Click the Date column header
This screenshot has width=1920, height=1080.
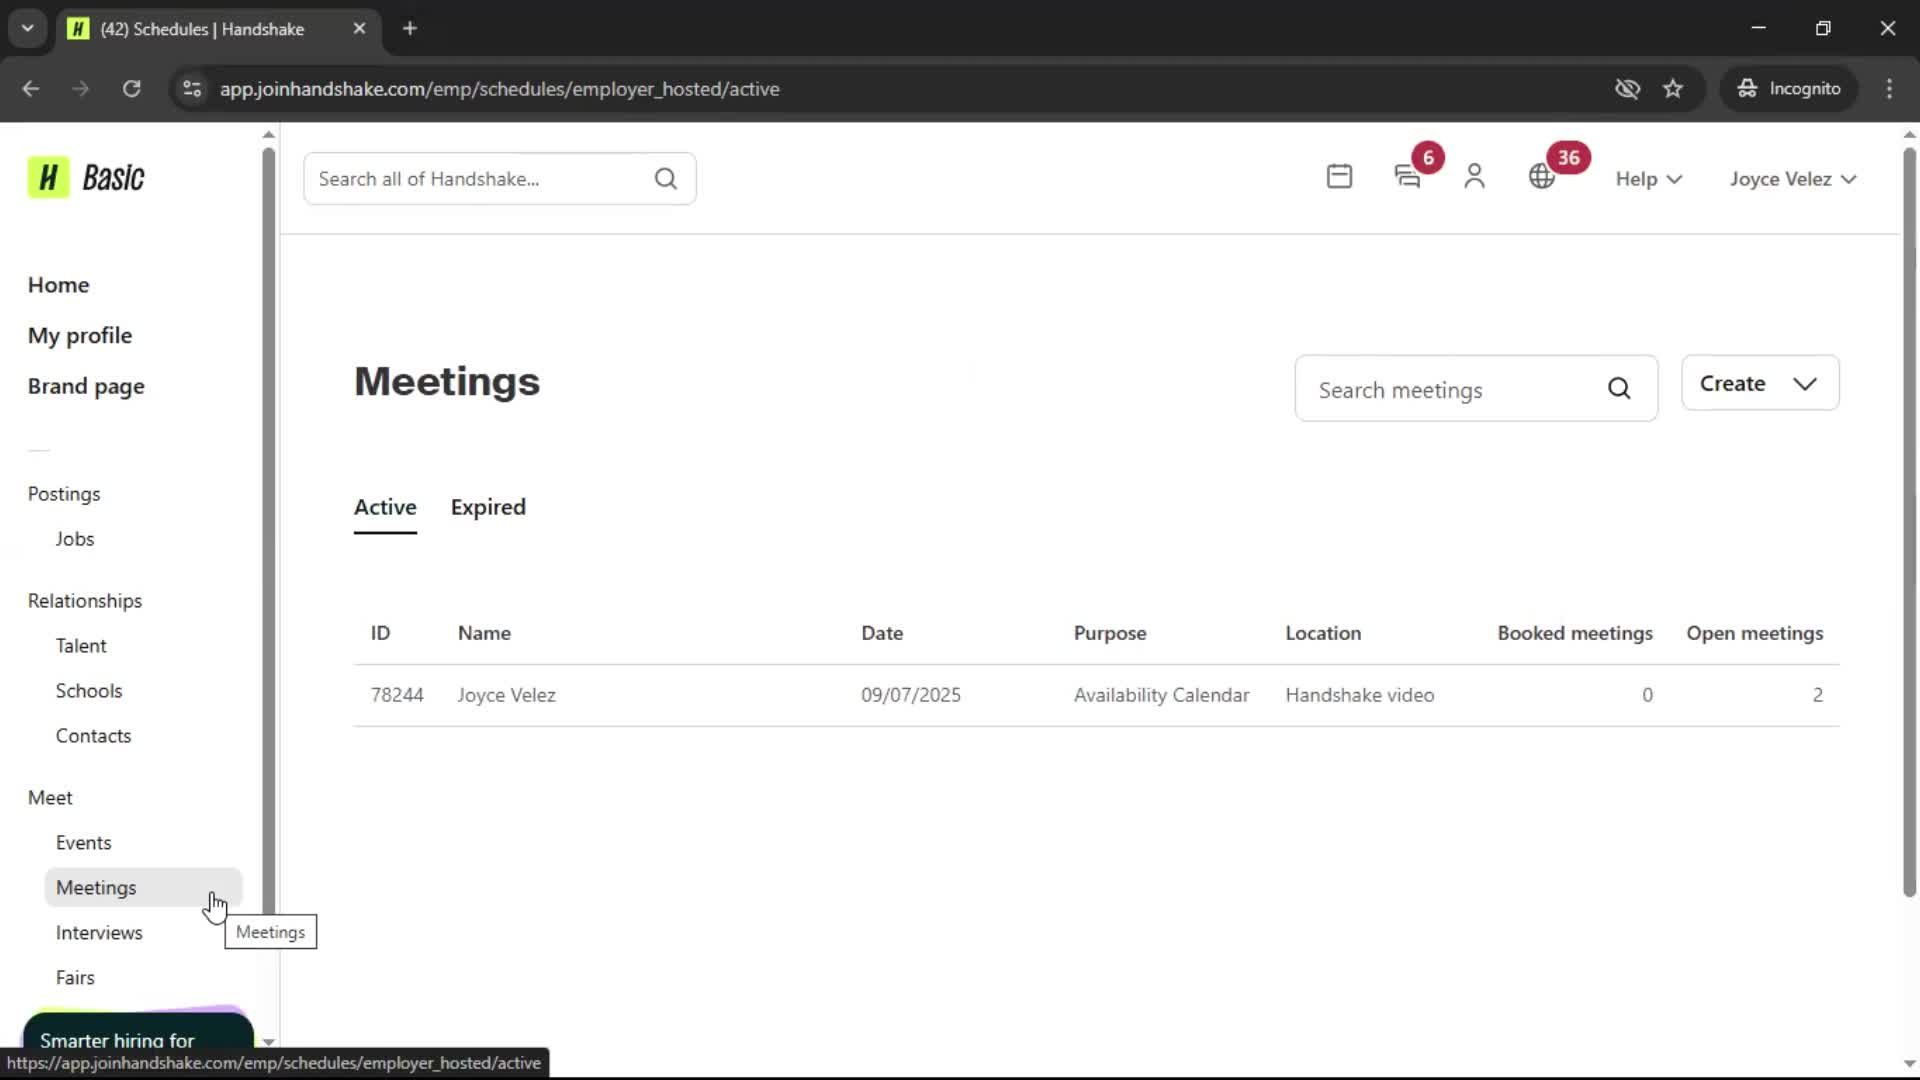[882, 633]
